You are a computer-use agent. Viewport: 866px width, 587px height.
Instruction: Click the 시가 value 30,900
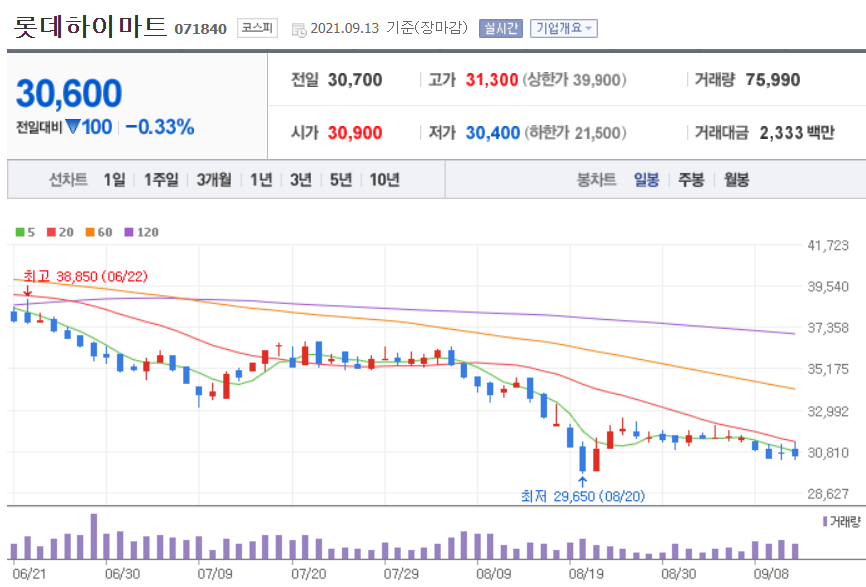pyautogui.click(x=355, y=133)
